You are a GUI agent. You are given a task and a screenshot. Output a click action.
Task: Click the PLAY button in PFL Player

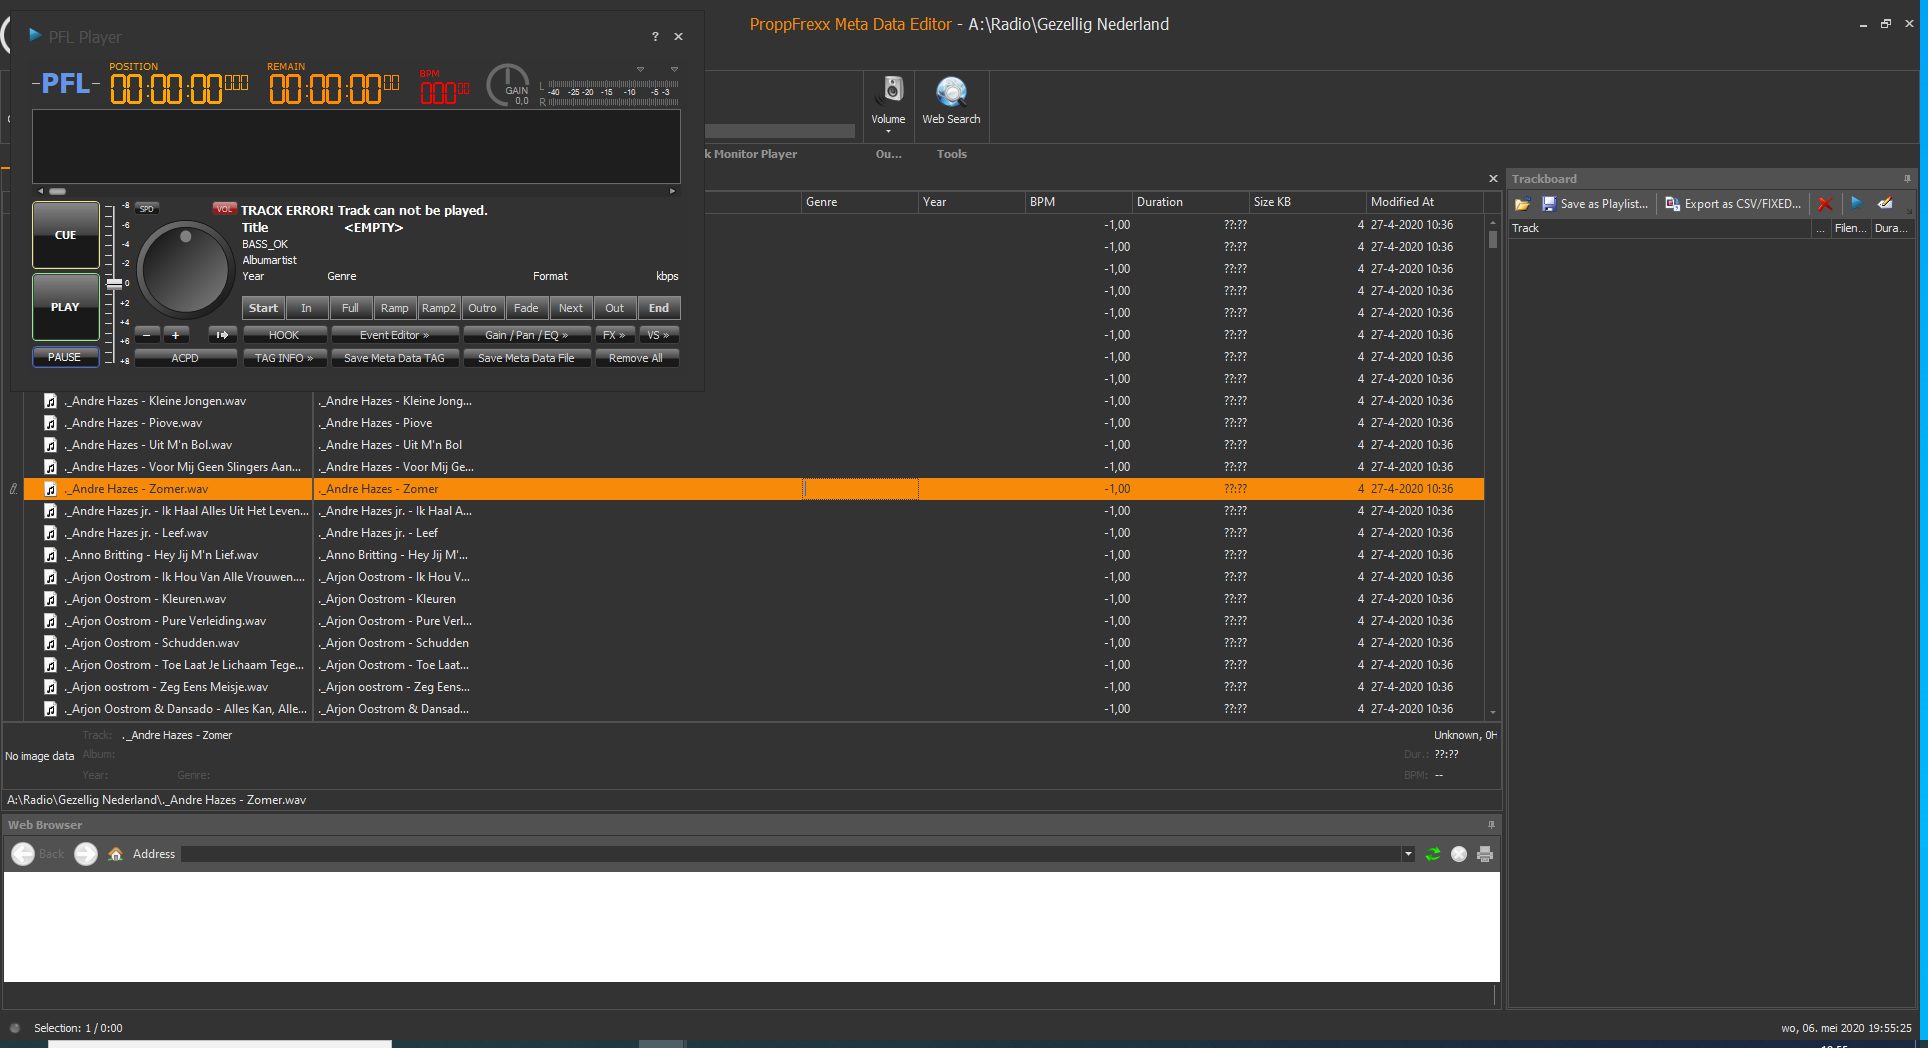(66, 307)
